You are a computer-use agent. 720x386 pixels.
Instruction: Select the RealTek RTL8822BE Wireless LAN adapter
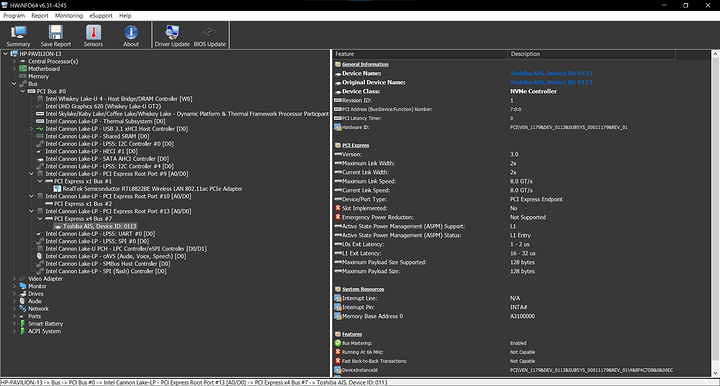pyautogui.click(x=152, y=189)
